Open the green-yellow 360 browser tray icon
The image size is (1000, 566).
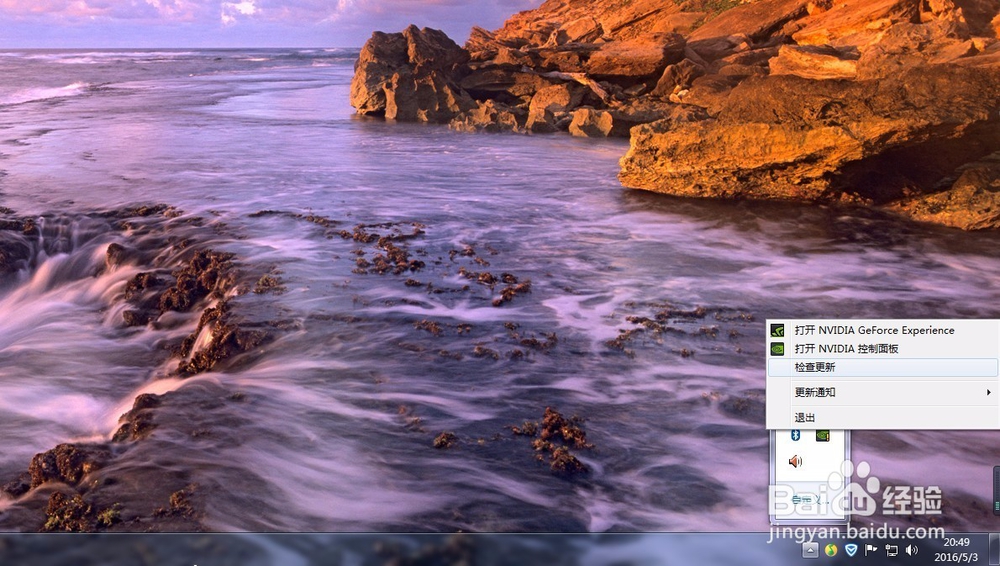pos(830,549)
